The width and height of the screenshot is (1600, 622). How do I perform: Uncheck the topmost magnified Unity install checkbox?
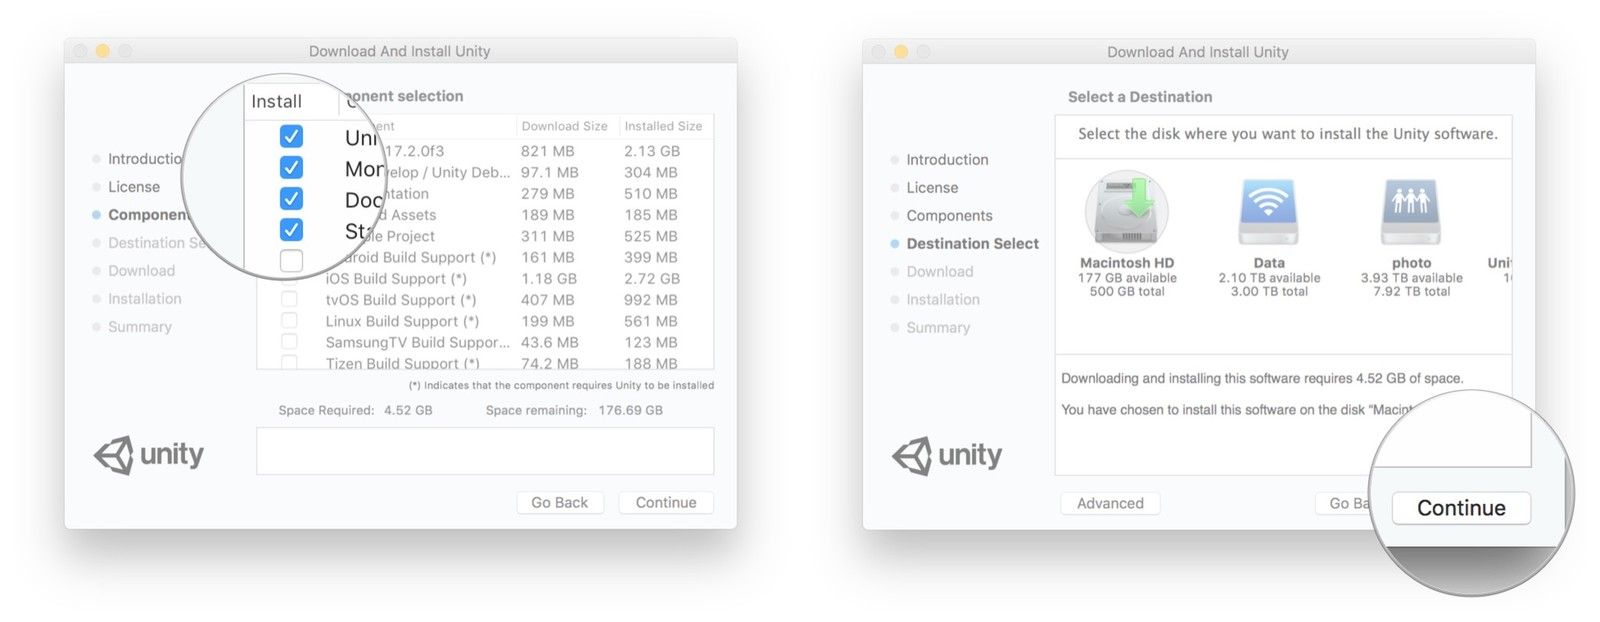(291, 136)
